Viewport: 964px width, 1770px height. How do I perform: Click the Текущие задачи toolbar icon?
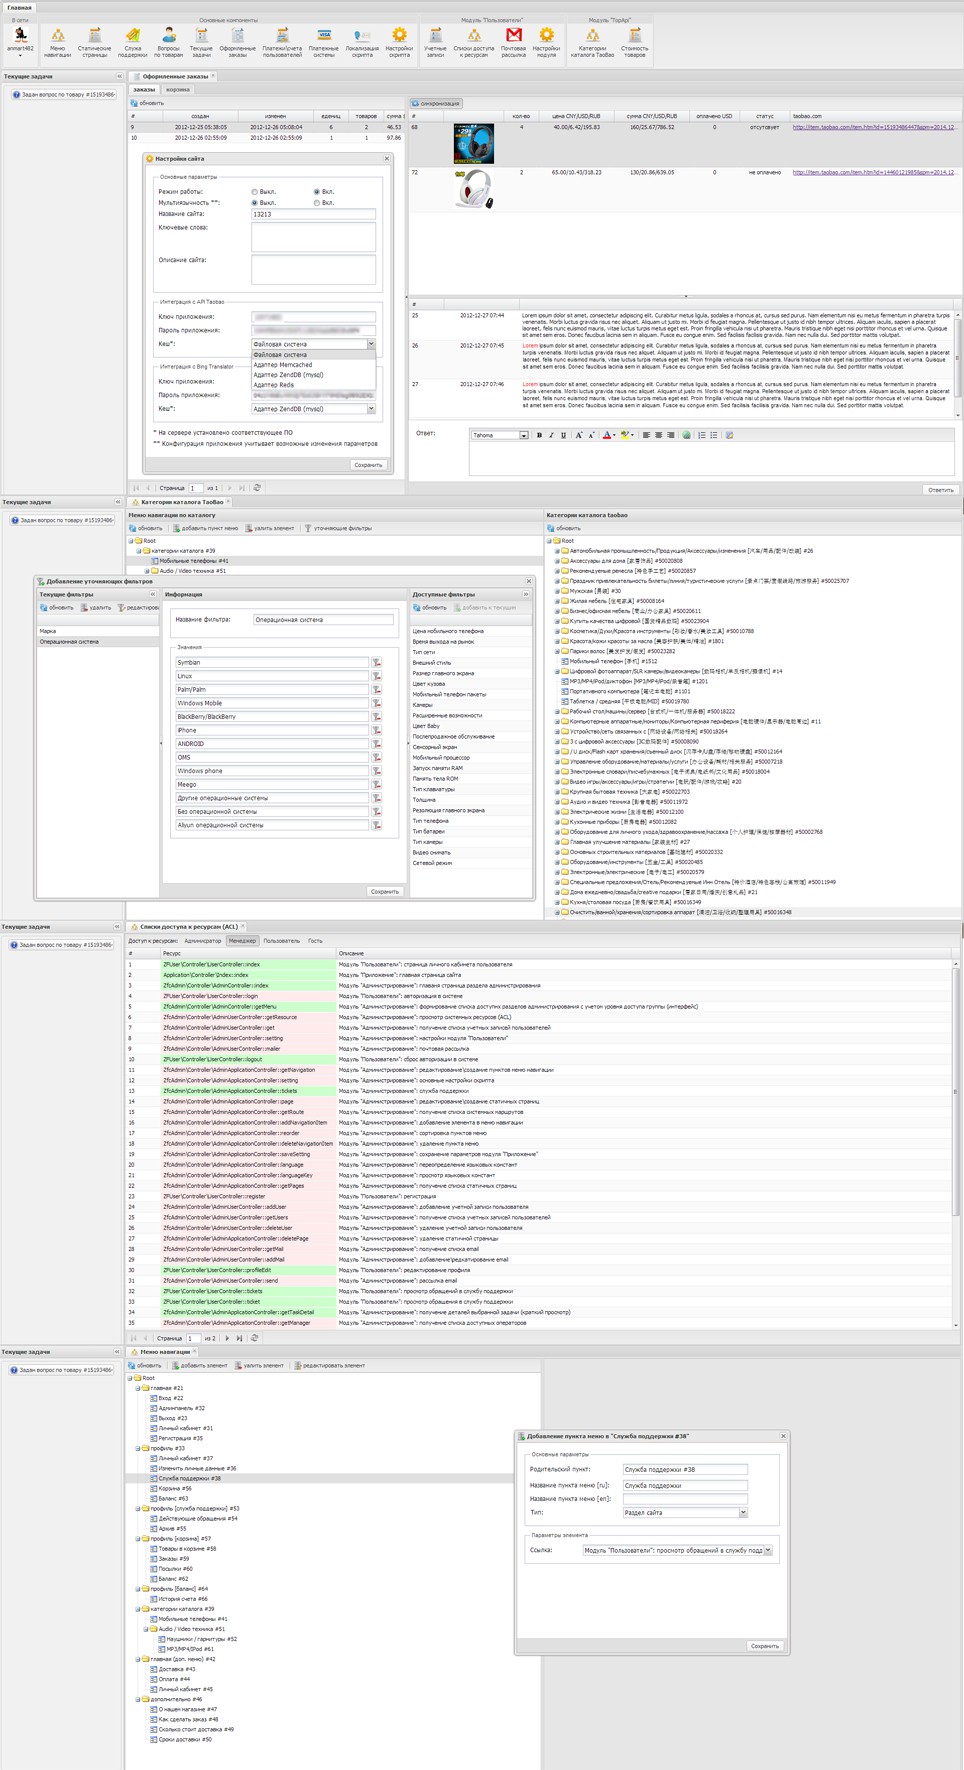[201, 42]
